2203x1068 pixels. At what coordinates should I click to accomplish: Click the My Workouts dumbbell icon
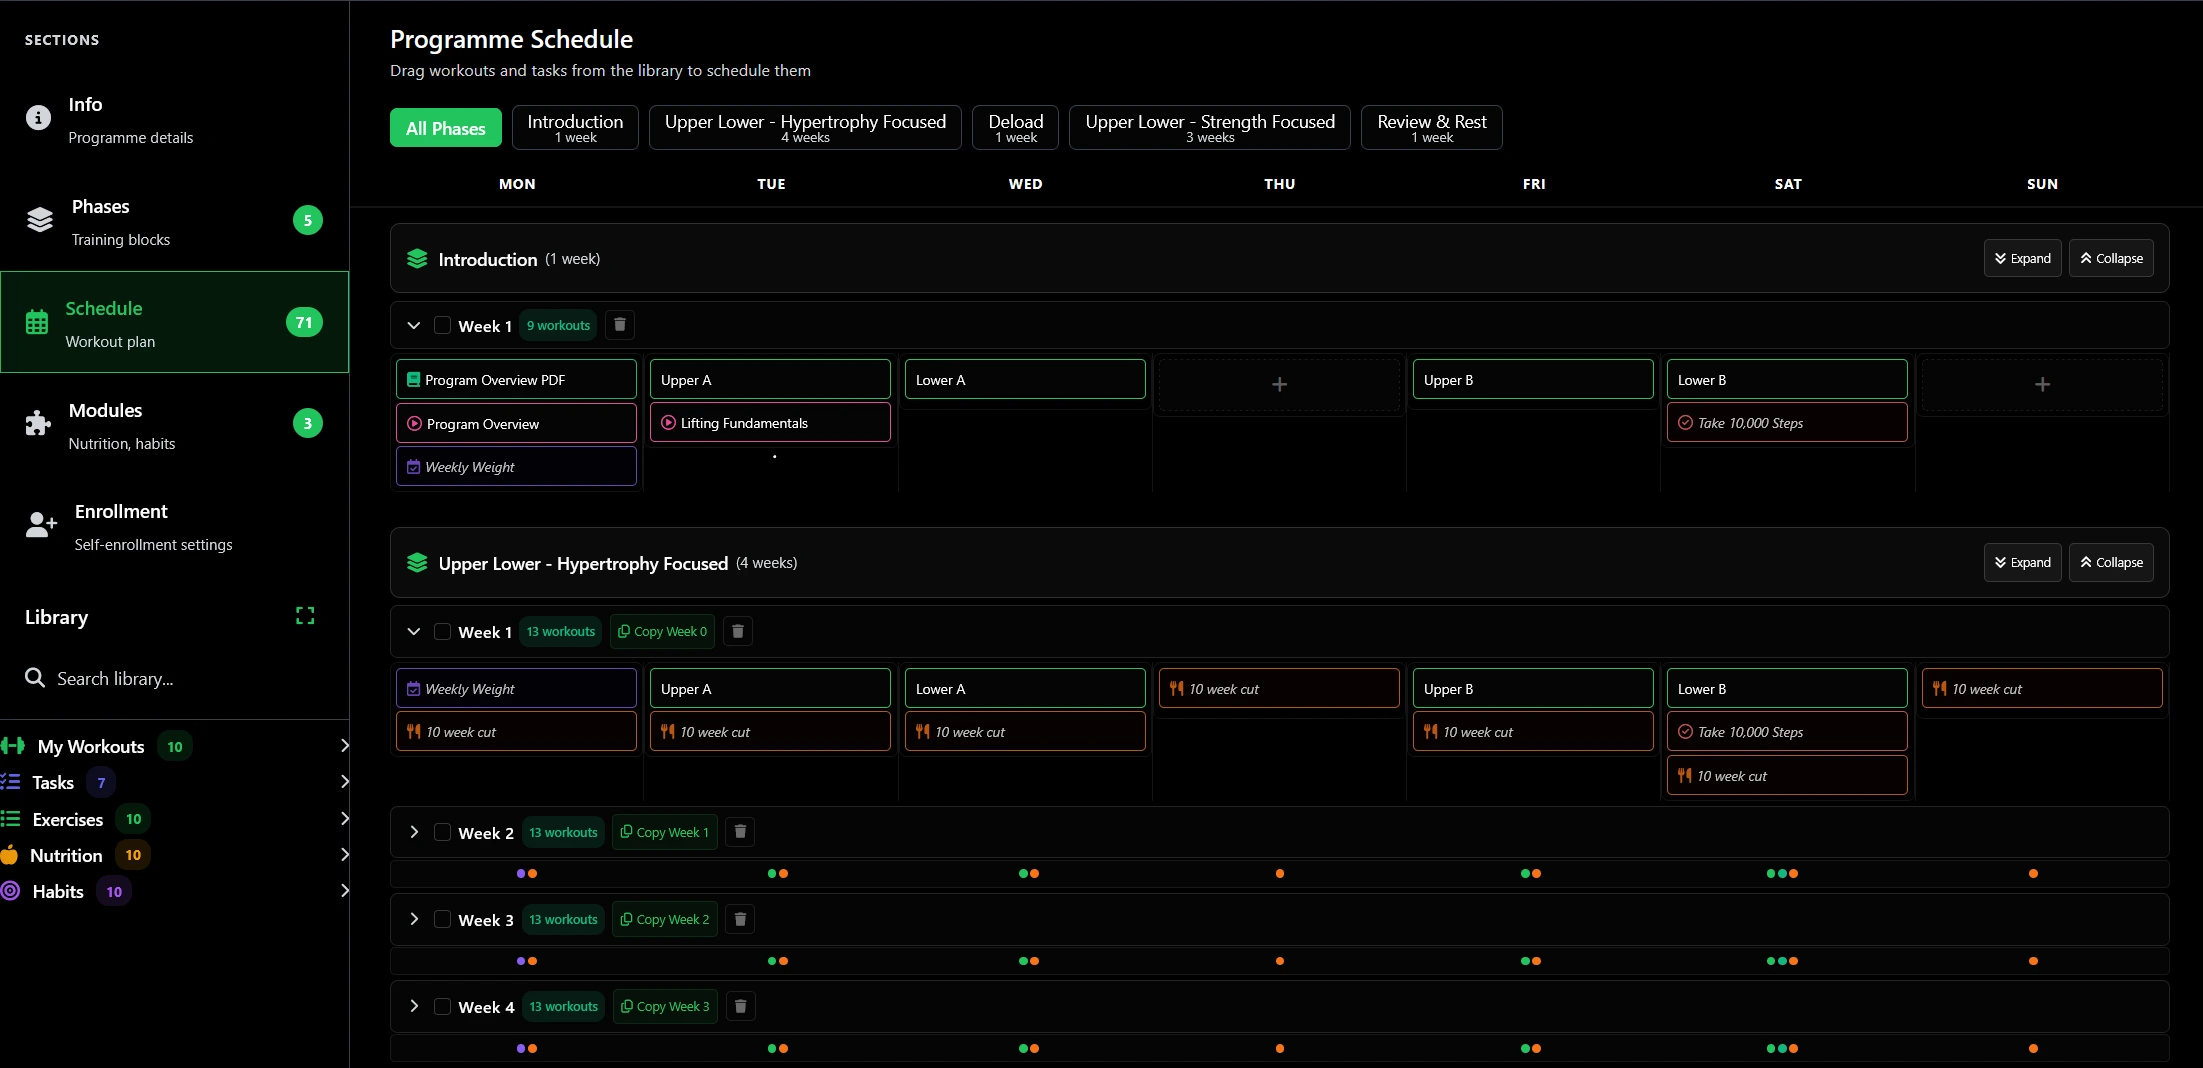[x=13, y=746]
